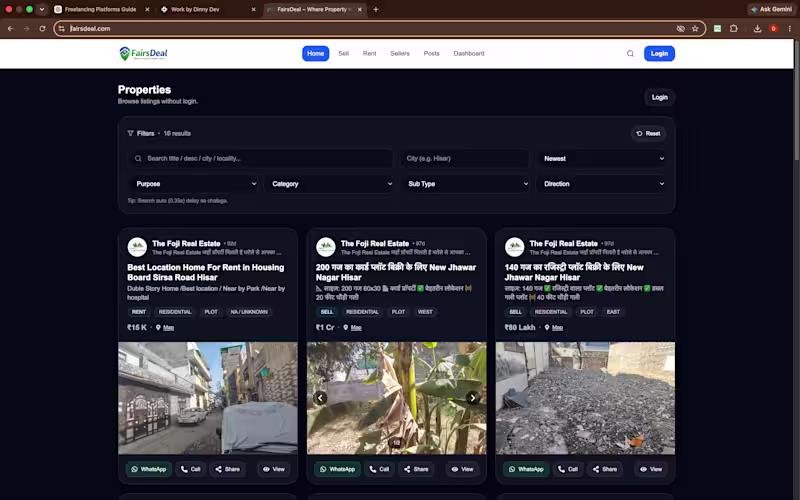
Task: Expand the browser tab search chevron
Action: (42, 9)
